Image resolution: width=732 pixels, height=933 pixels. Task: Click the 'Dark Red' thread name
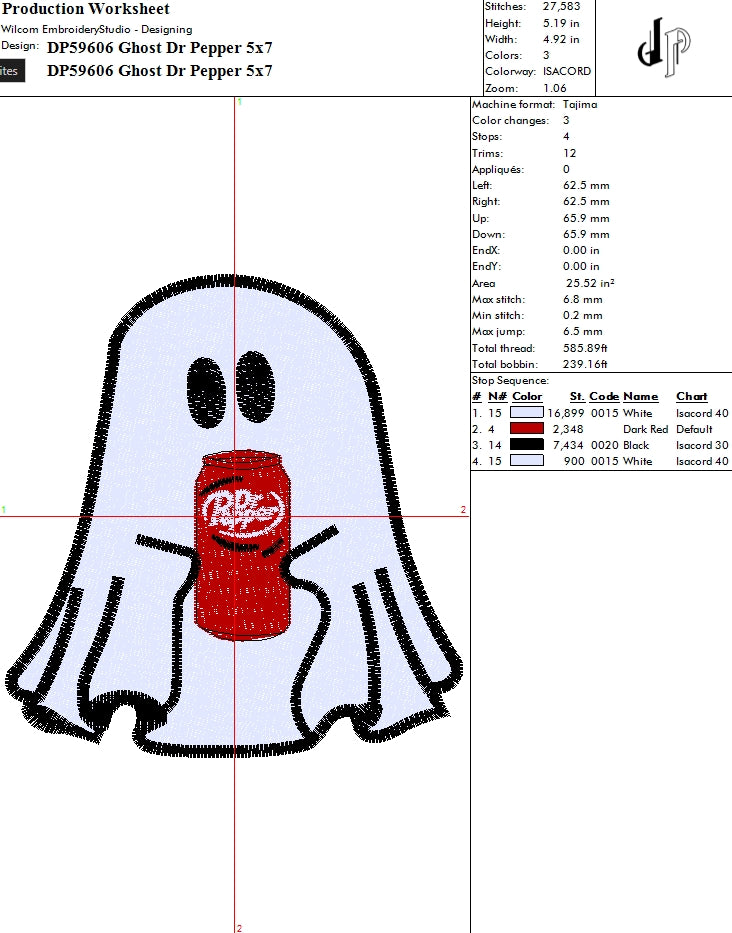646,429
